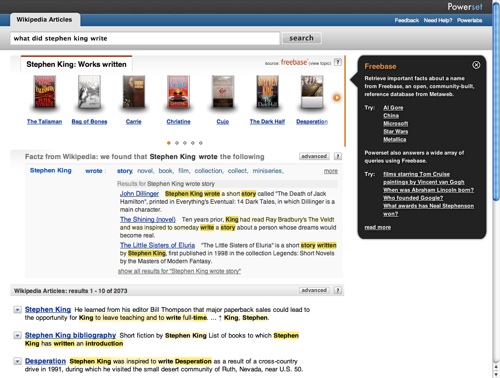Open Christine title link
Viewport: 500px width, 378px height.
coord(178,122)
